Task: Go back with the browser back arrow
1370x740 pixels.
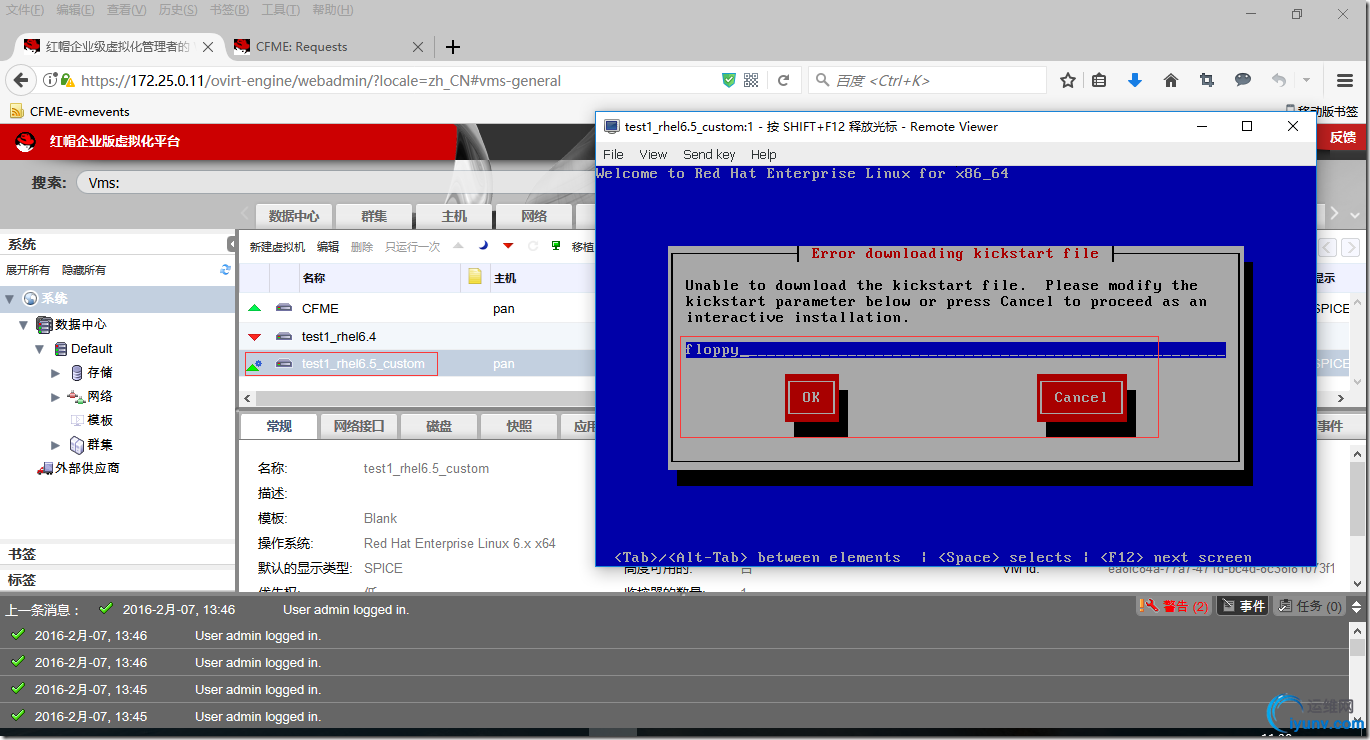Action: (x=21, y=80)
